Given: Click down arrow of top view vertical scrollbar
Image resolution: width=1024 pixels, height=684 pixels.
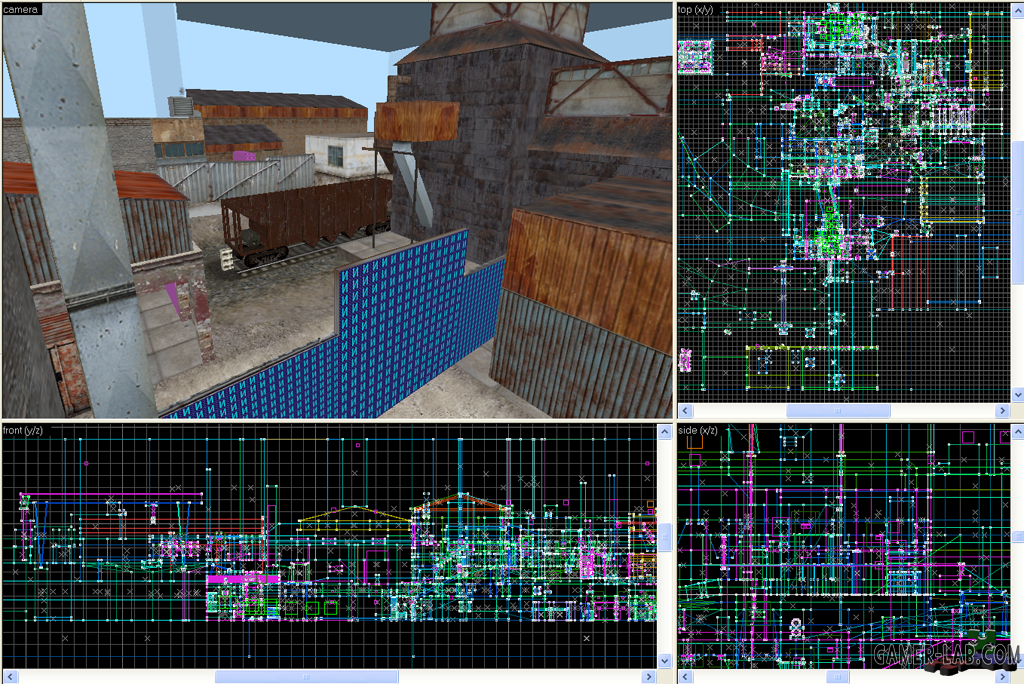Looking at the screenshot, I should pyautogui.click(x=1017, y=395).
